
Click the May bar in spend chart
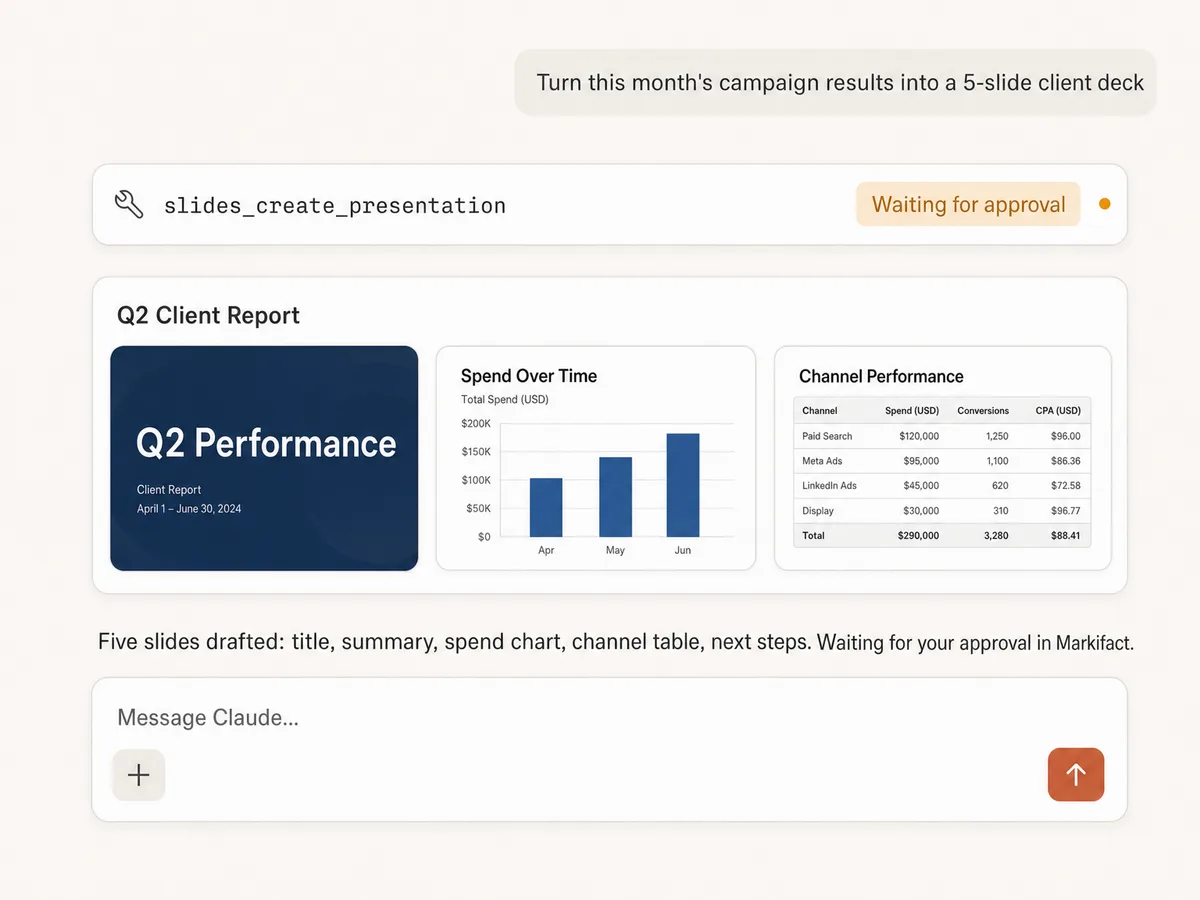(615, 497)
